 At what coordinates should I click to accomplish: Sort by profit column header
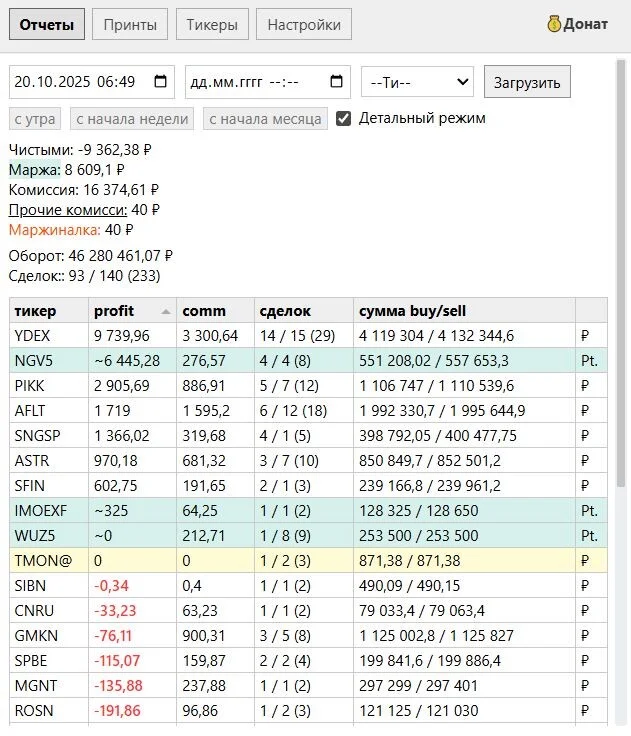point(132,310)
